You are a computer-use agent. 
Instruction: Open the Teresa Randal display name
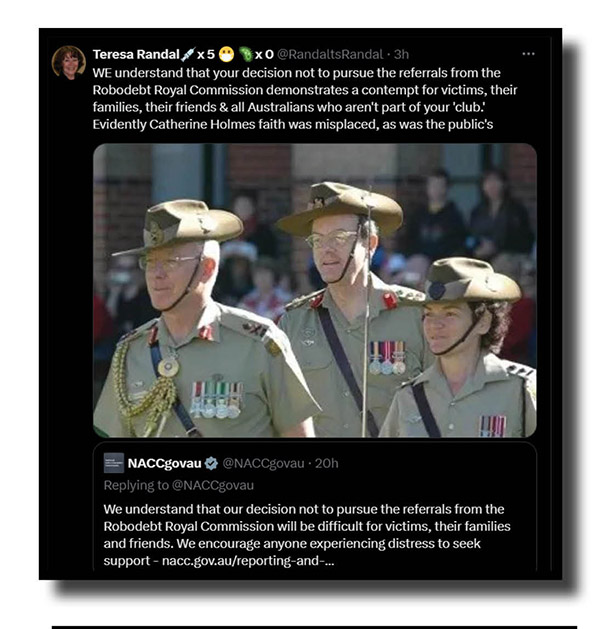coord(136,54)
